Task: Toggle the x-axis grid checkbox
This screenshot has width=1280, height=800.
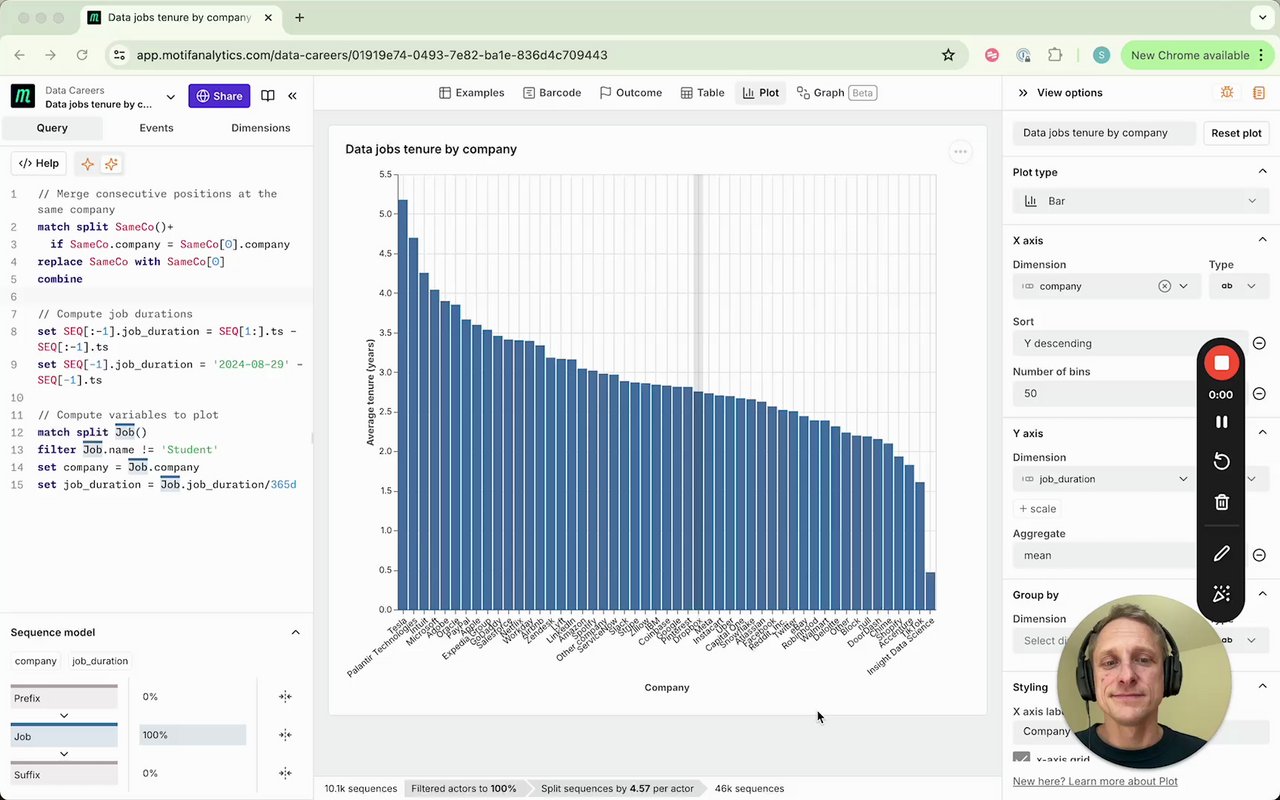Action: click(1021, 760)
